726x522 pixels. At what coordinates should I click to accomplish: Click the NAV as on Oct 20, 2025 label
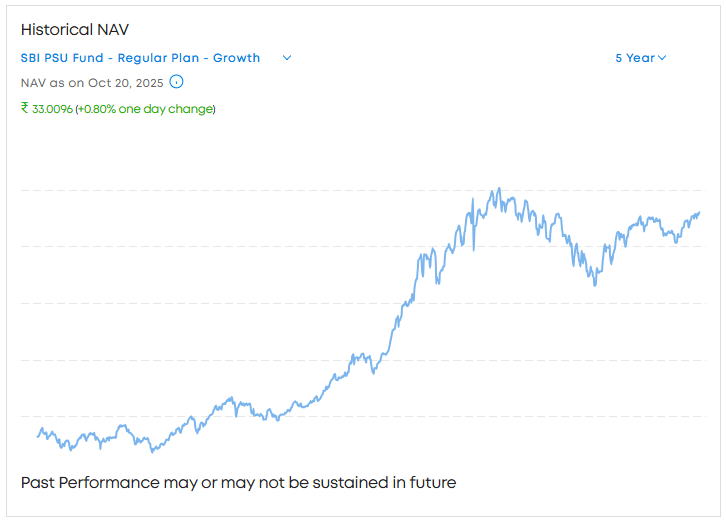pos(92,83)
